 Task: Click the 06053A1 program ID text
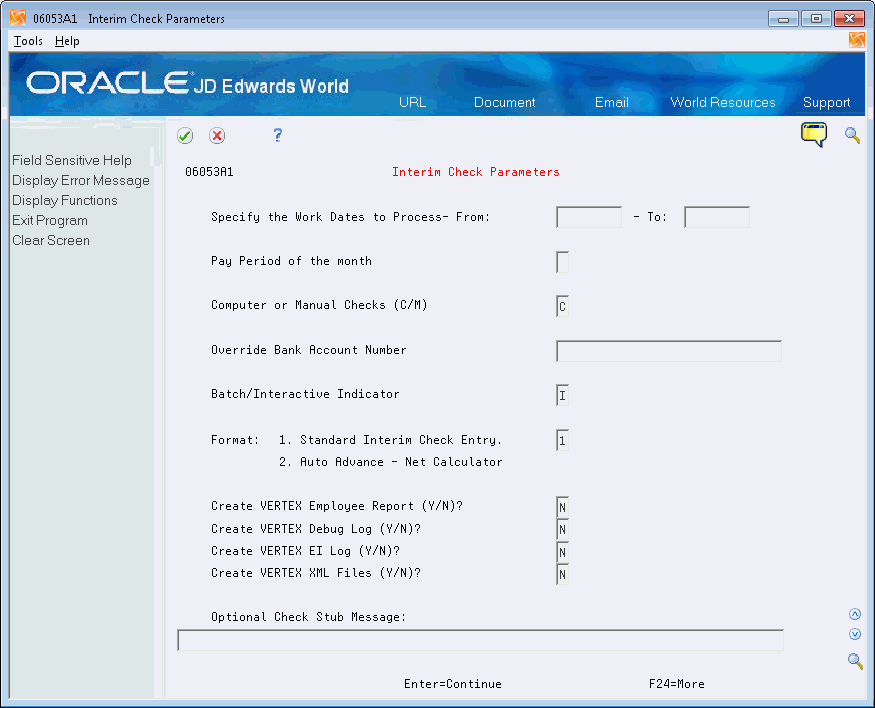pos(209,172)
